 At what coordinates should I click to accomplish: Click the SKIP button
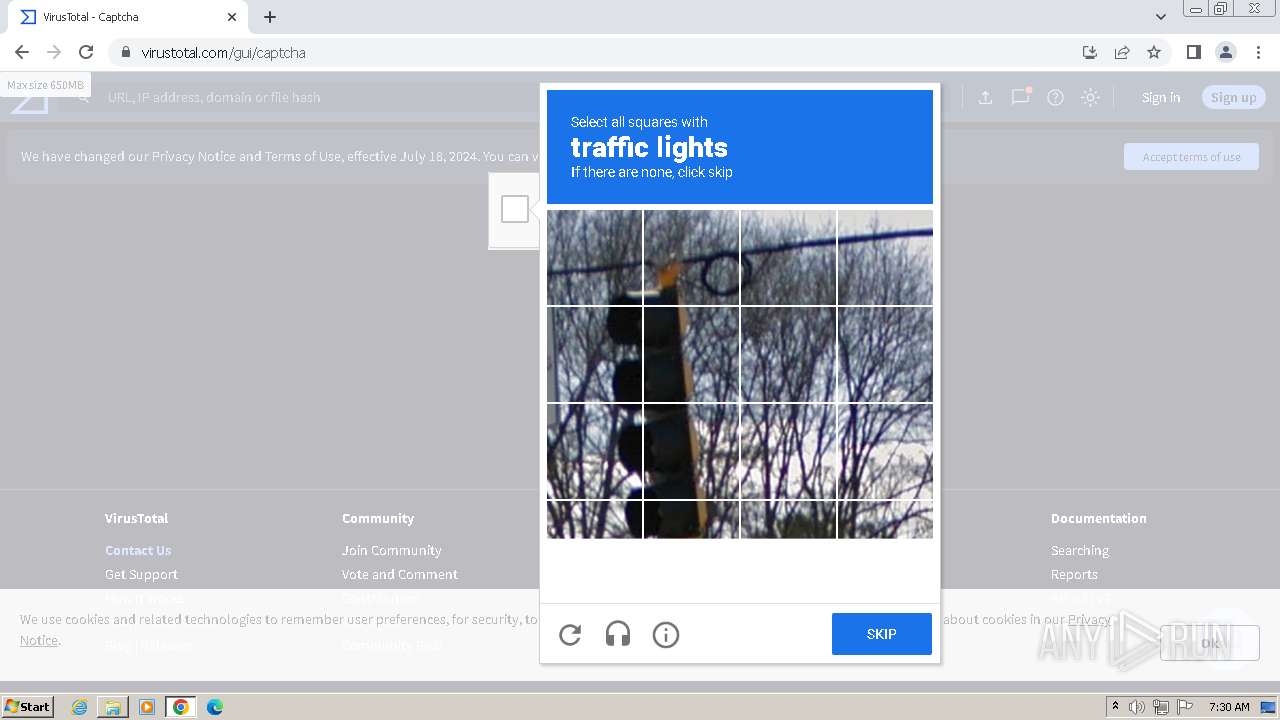[882, 634]
